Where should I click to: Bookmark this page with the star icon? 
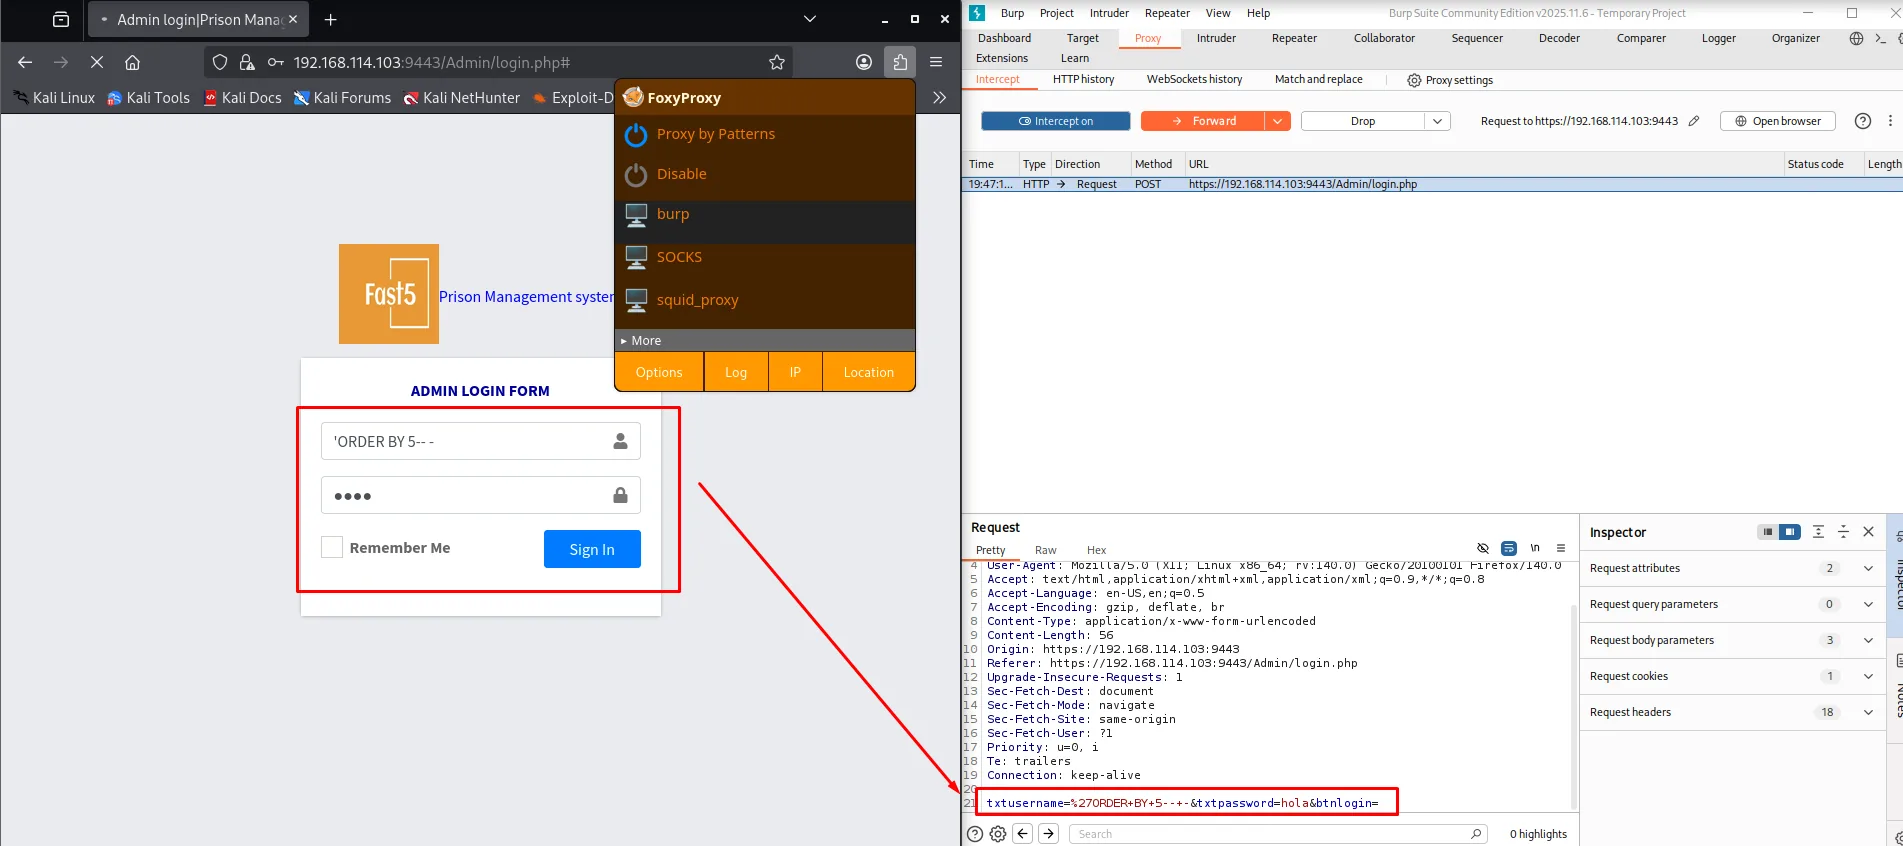pos(777,62)
